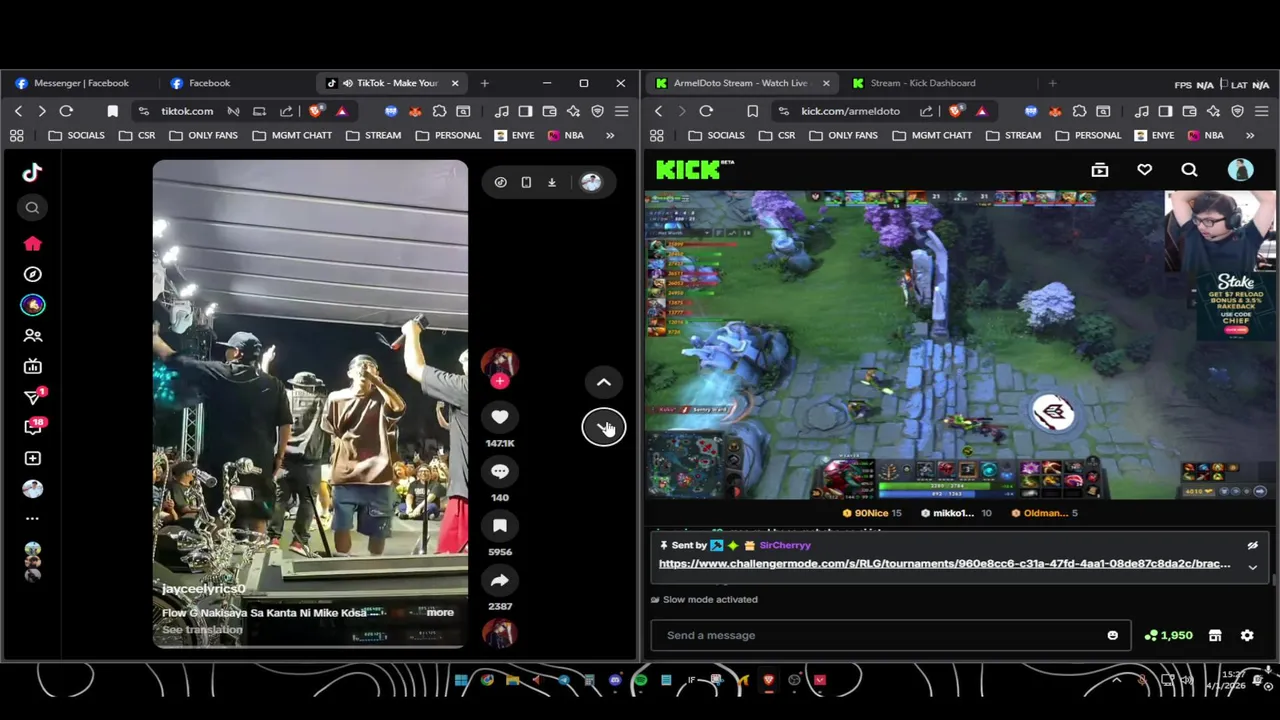This screenshot has height=720, width=1280.
Task: Open the TikTok profile avatar at top
Action: (x=591, y=182)
